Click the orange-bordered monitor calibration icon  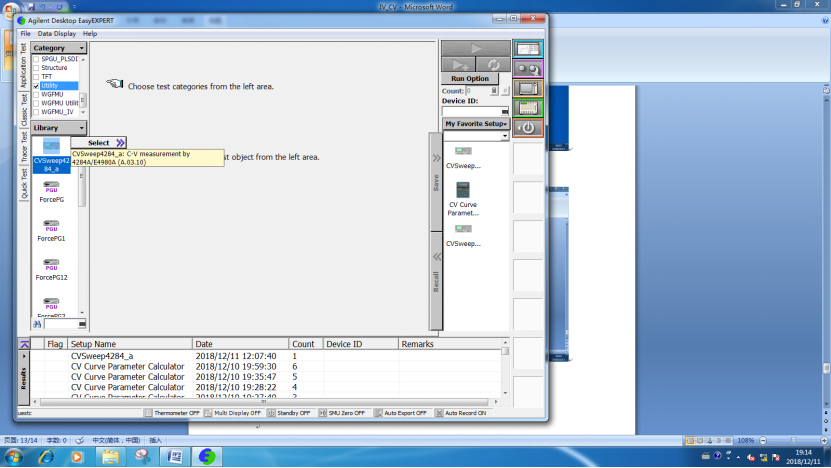(x=528, y=89)
